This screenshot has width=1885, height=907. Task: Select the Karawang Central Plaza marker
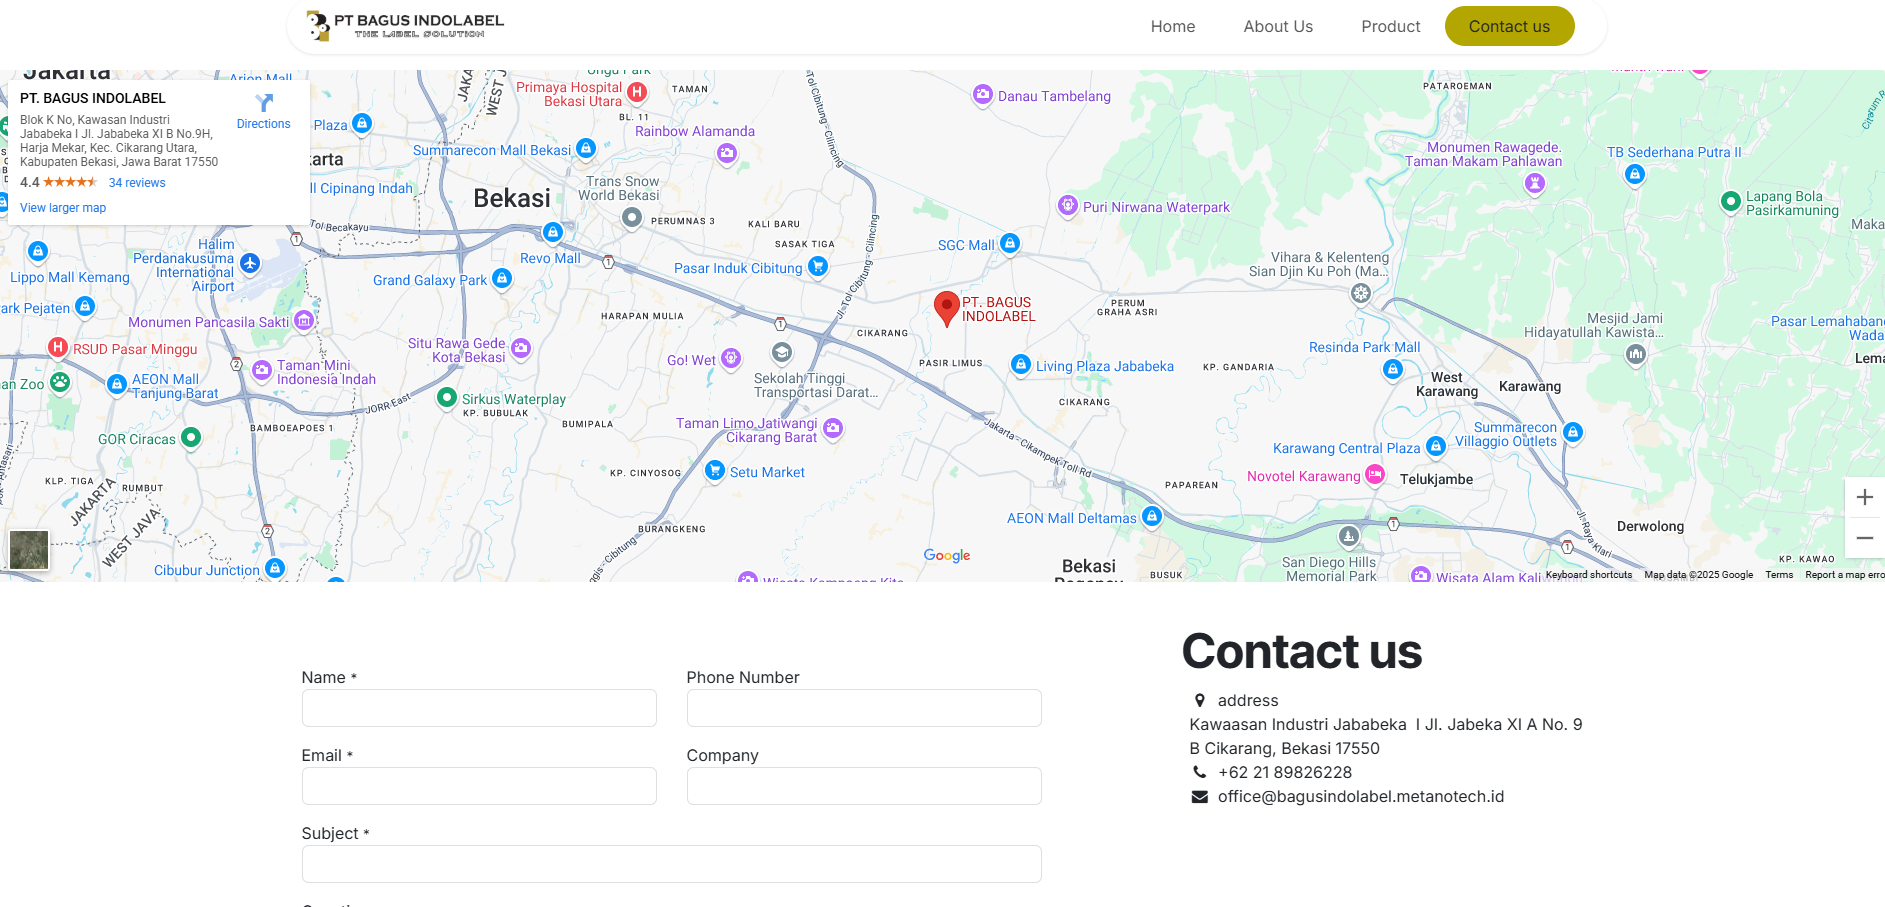(x=1436, y=445)
